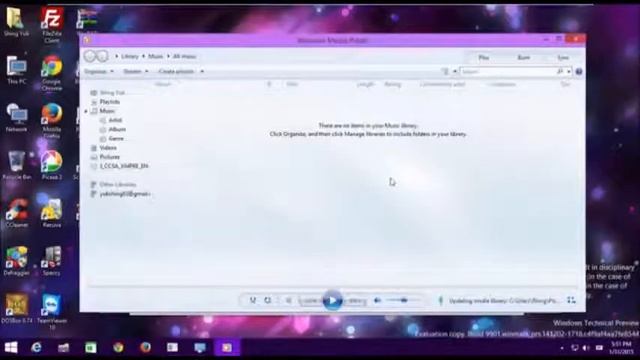Switch to Now Playing view icon
640x360 pixels.
click(x=571, y=300)
